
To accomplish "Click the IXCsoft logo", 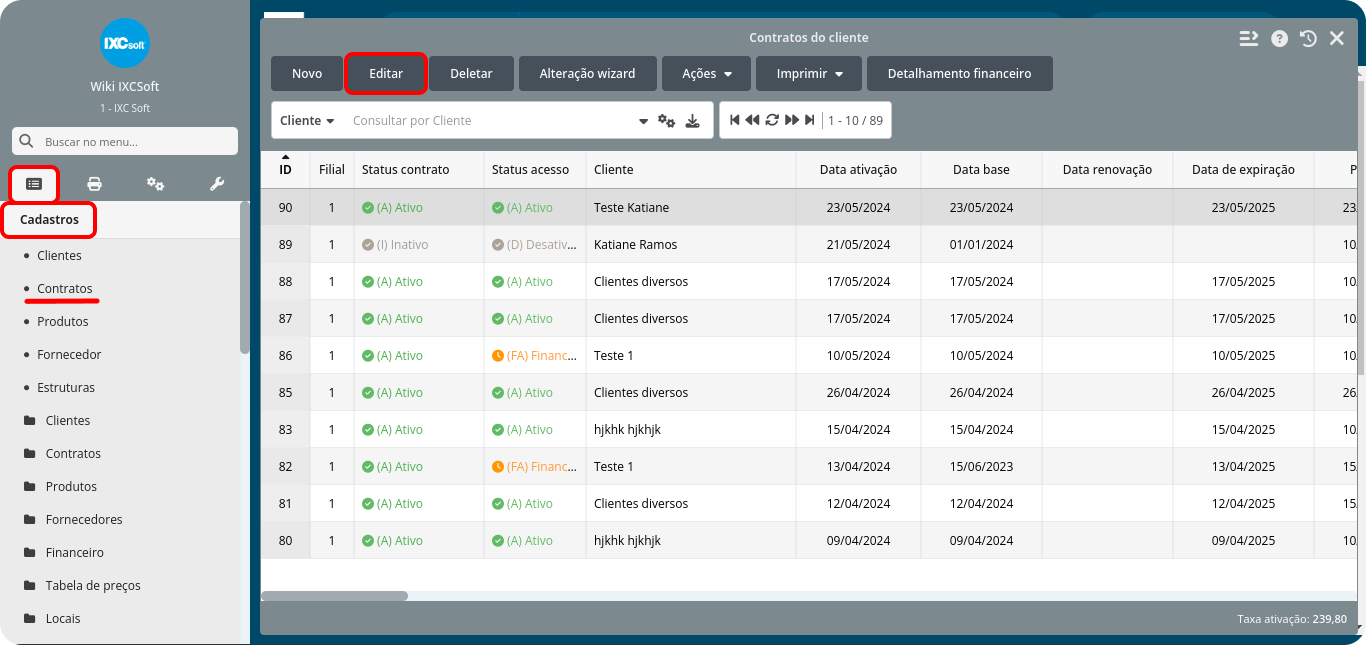I will coord(125,43).
